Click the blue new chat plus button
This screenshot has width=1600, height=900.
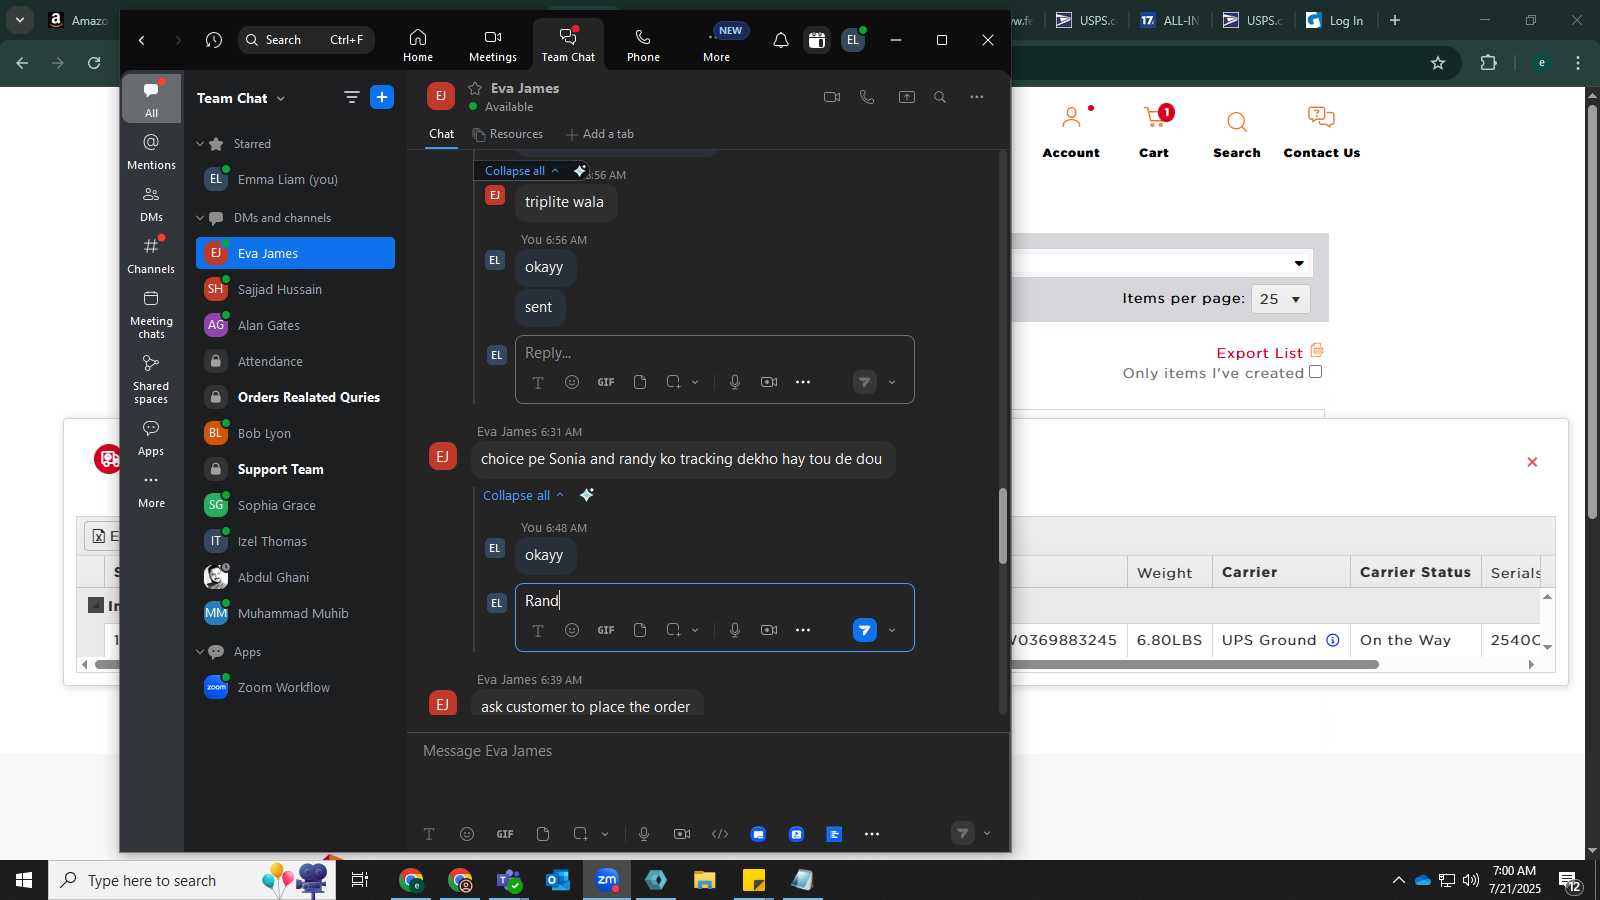click(382, 97)
